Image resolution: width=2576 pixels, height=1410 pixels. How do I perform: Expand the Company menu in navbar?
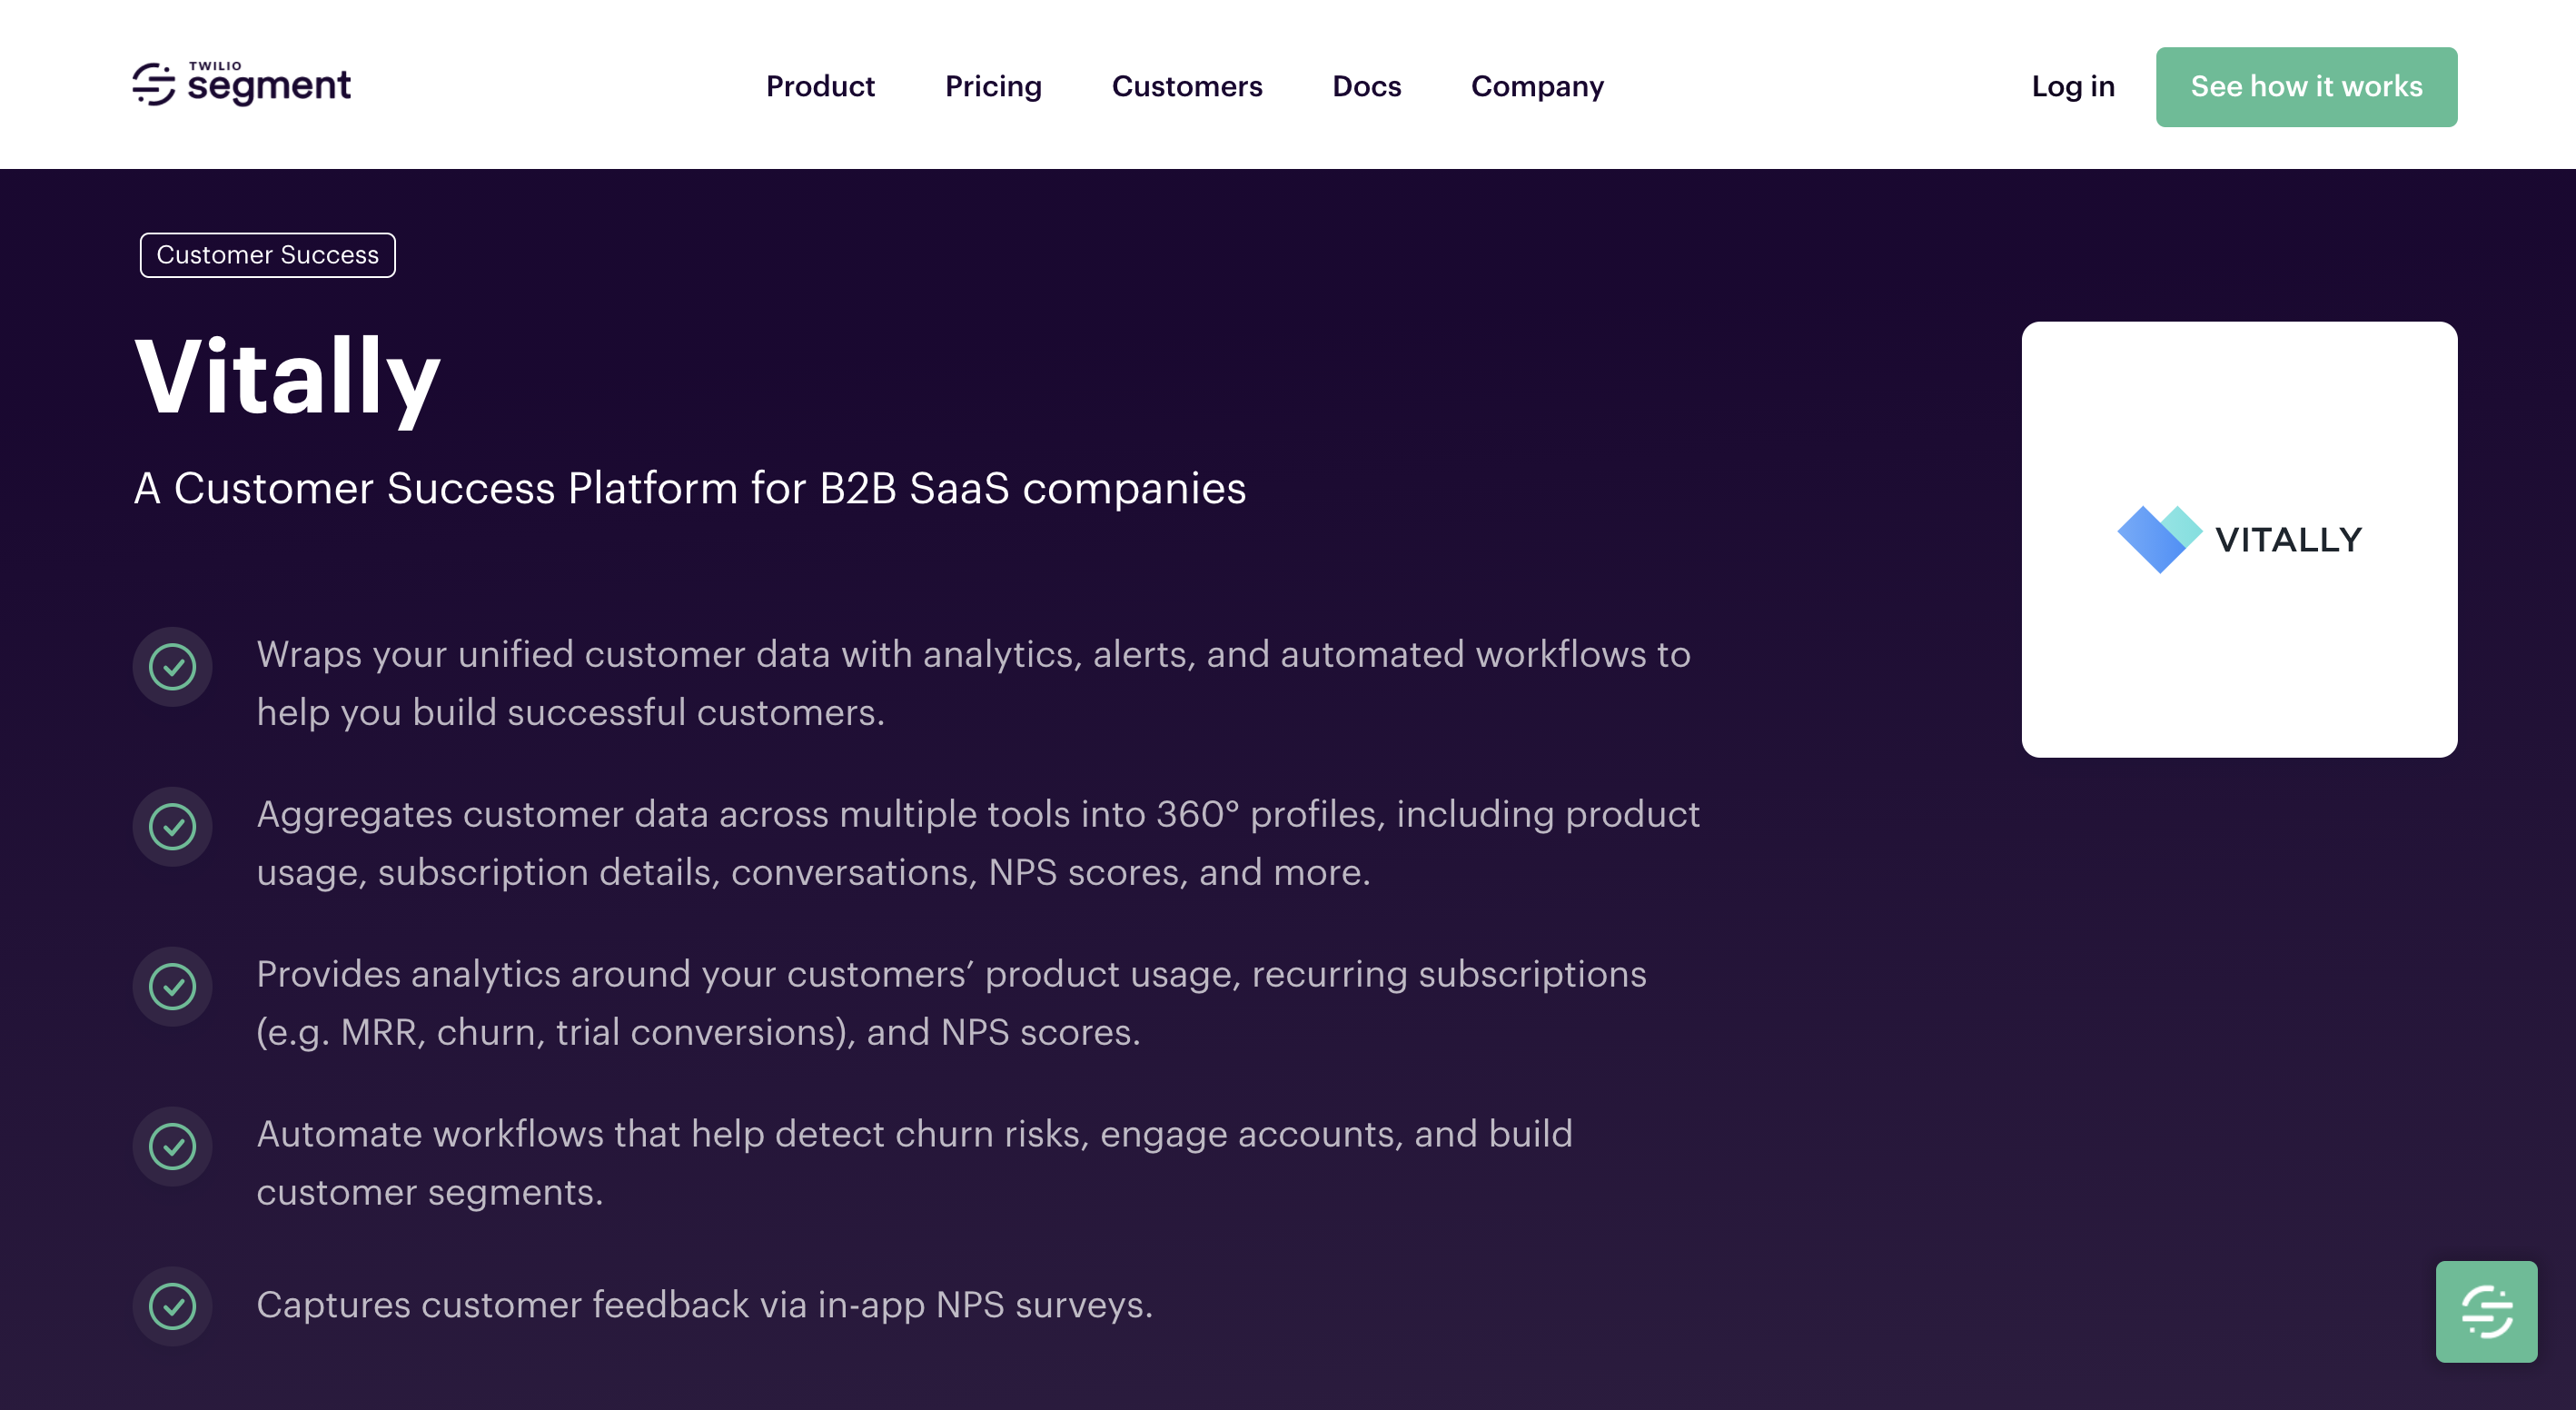[1537, 87]
